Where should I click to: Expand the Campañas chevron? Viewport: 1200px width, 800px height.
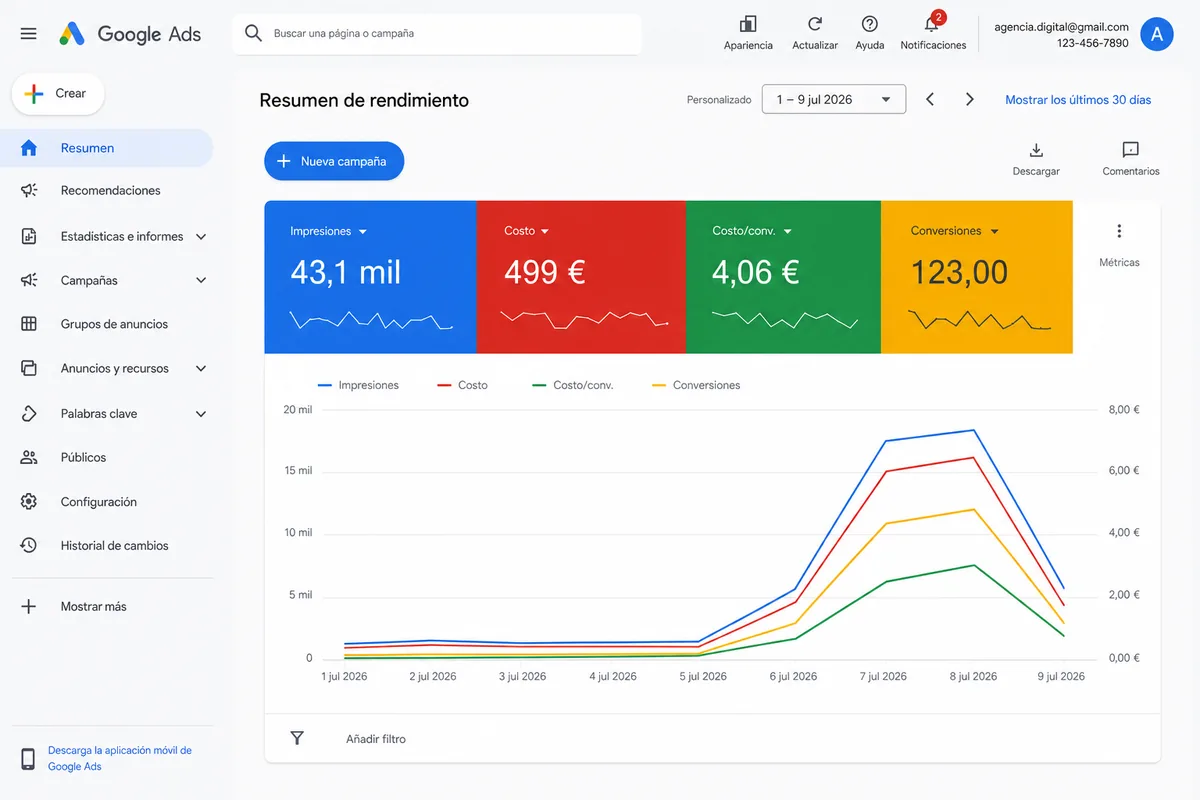pyautogui.click(x=201, y=281)
